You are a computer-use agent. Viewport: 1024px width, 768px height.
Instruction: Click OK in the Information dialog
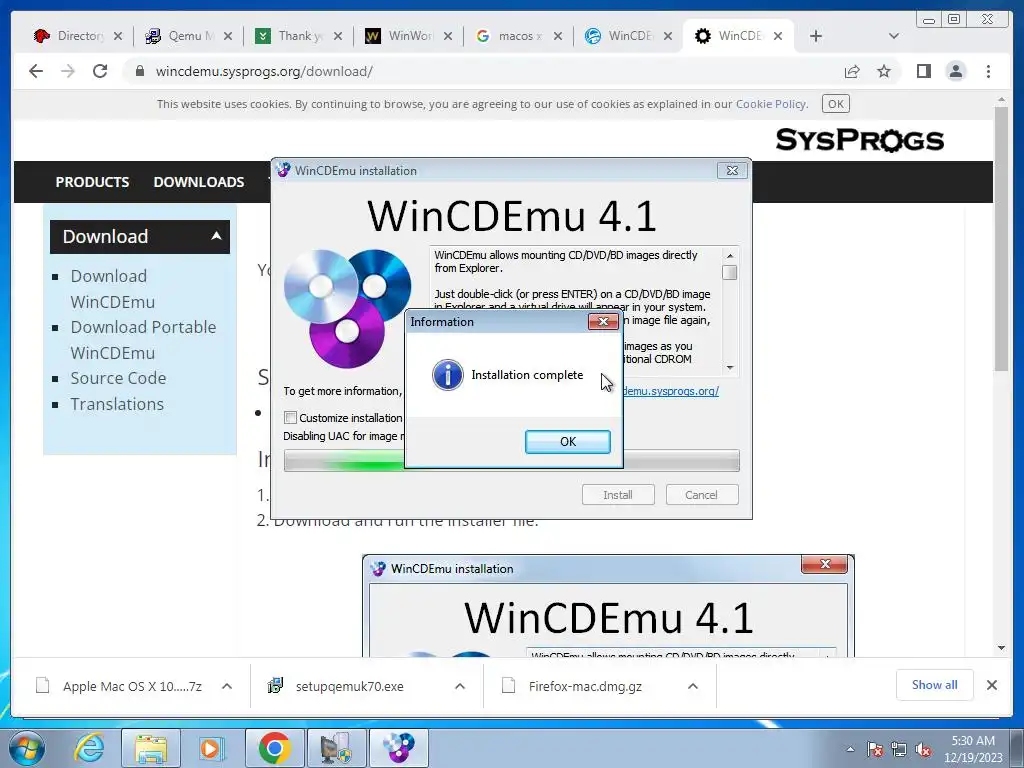568,441
